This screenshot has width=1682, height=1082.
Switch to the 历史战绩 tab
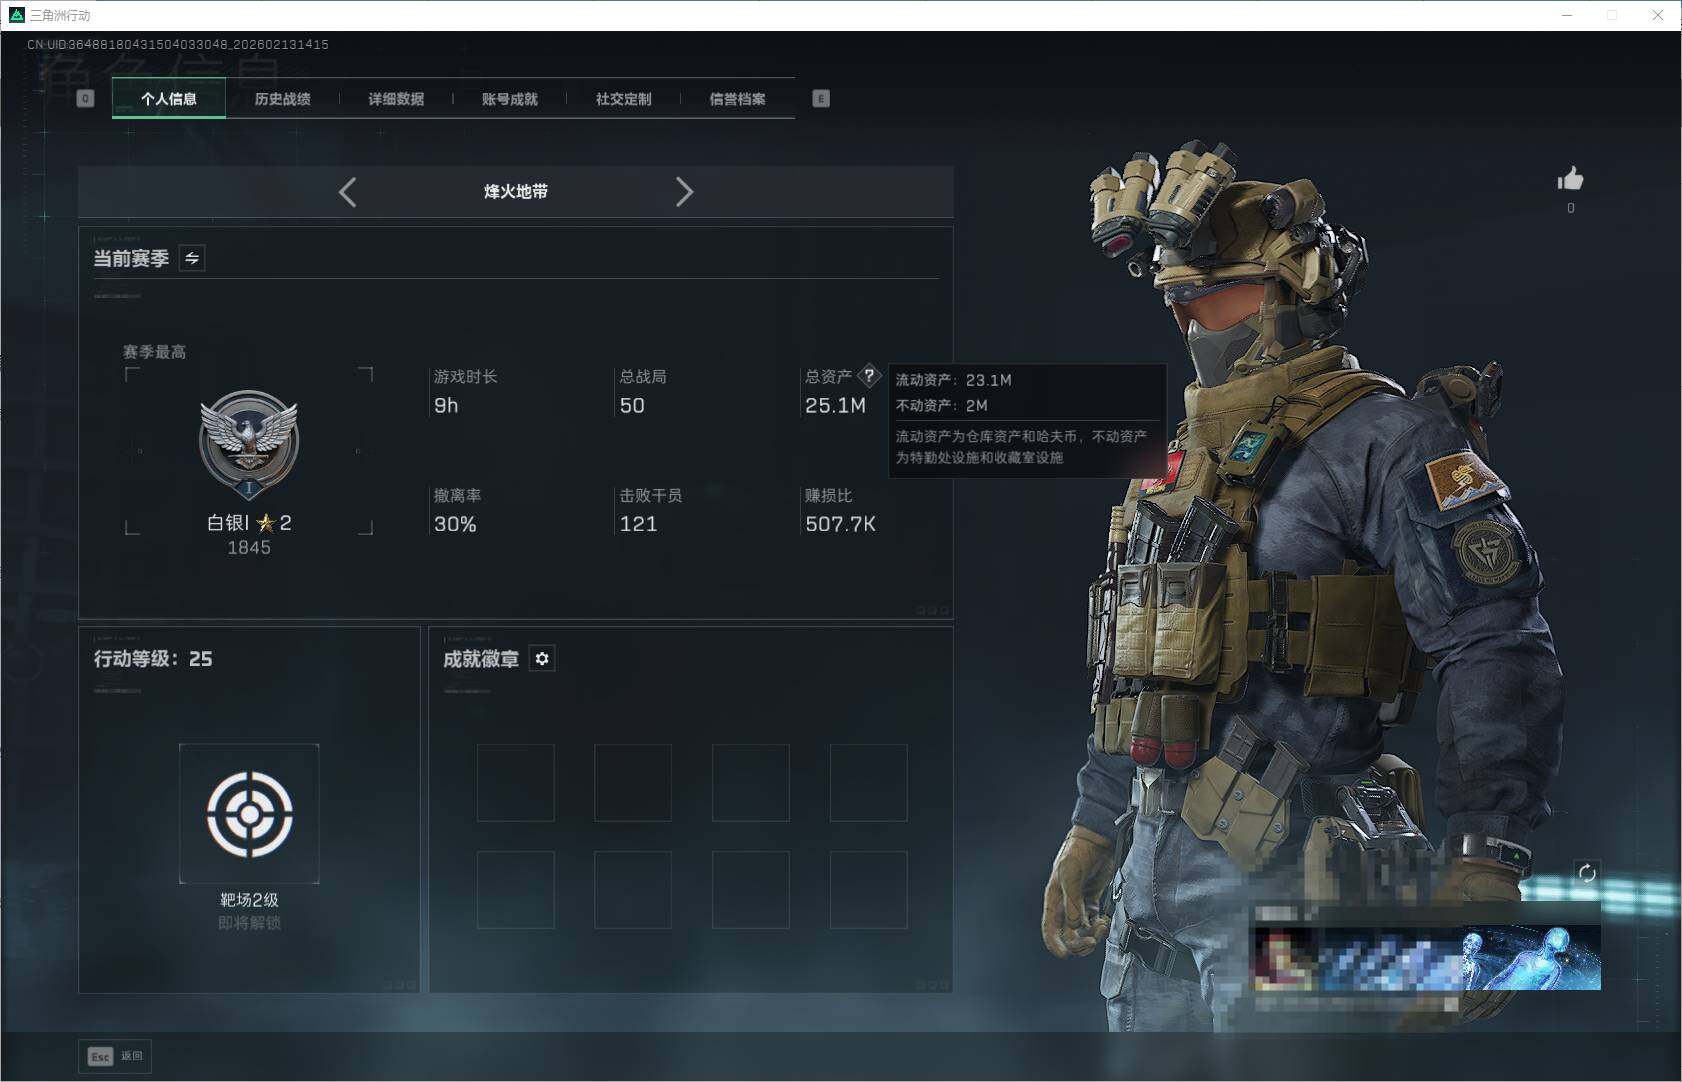click(283, 98)
